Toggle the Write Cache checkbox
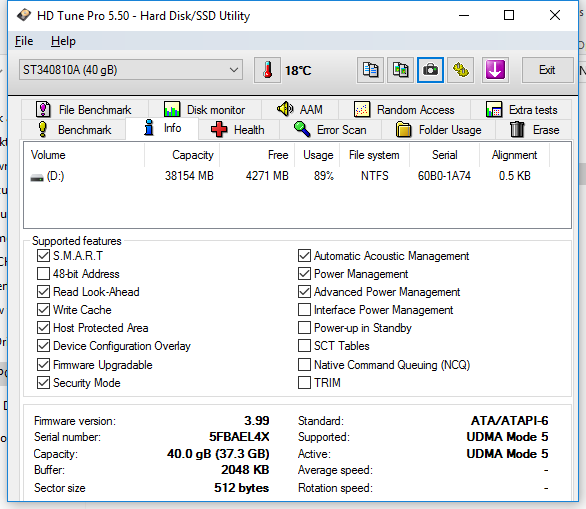The image size is (586, 509). (x=43, y=309)
